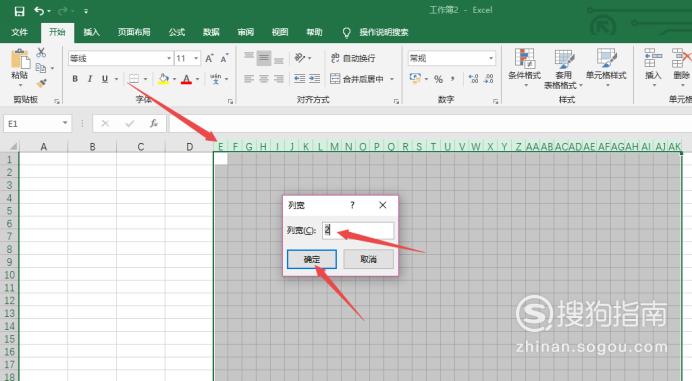Toggle bold formatting

coord(75,79)
